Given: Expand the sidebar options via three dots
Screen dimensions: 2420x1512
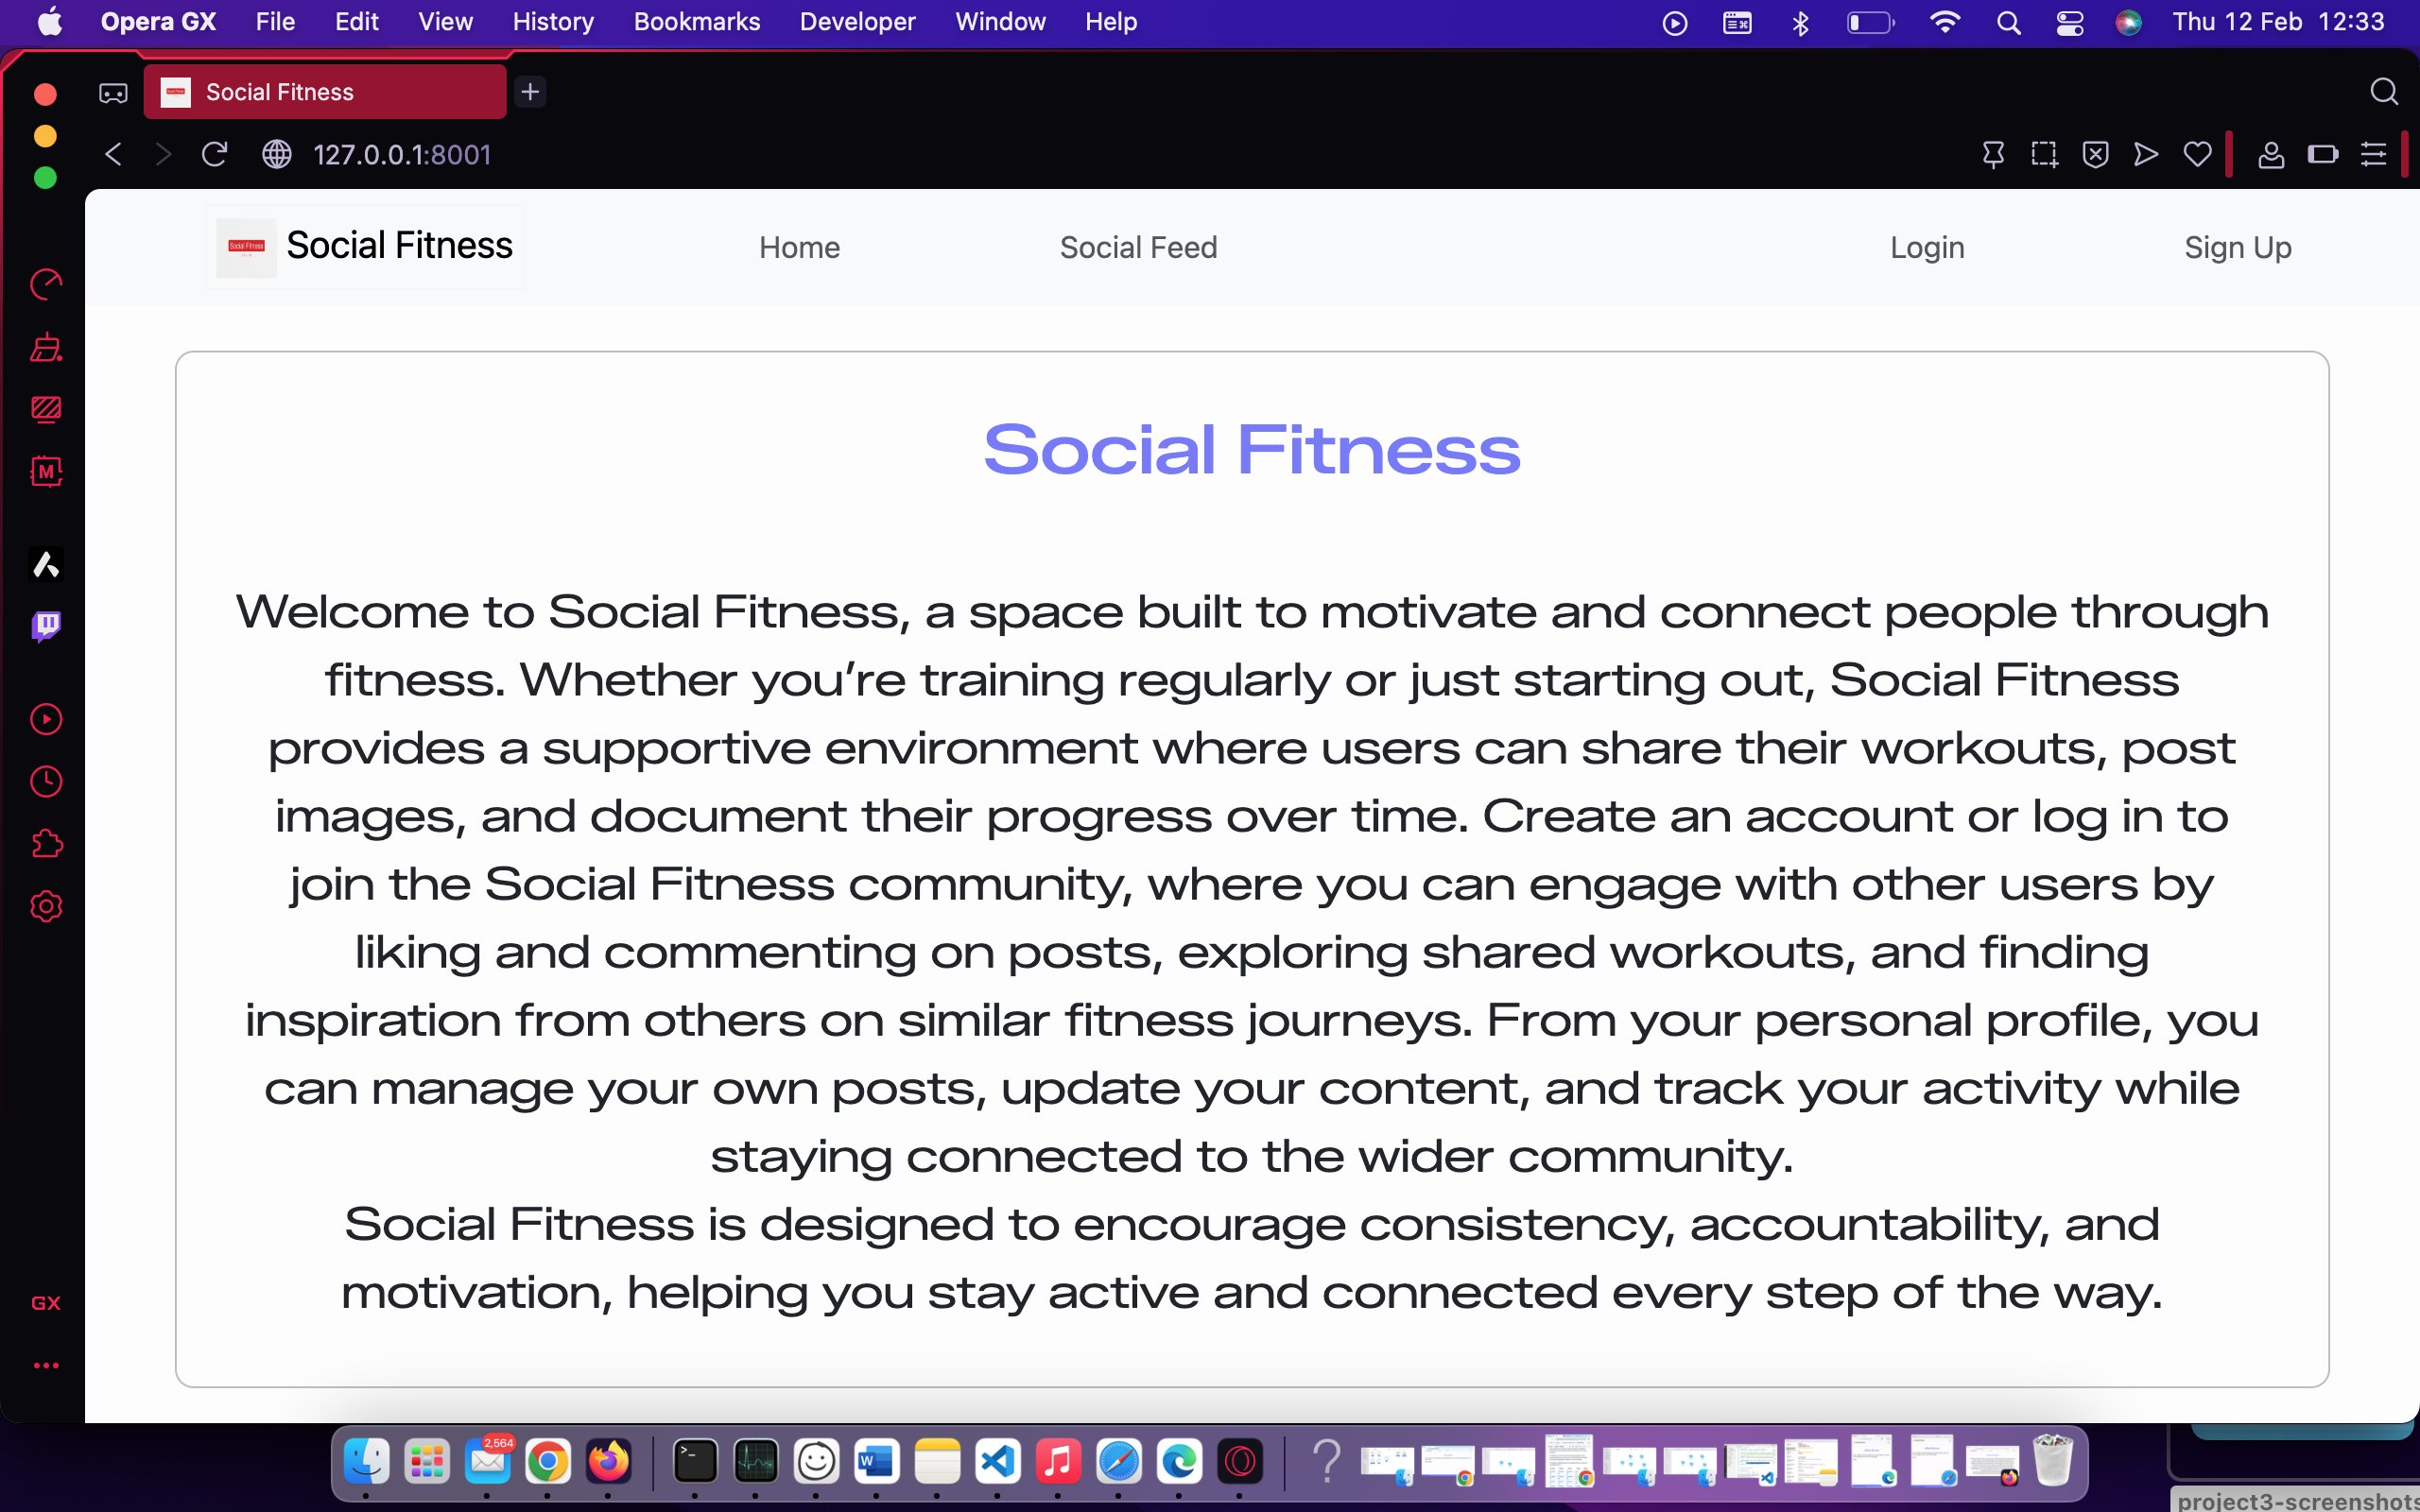Looking at the screenshot, I should pyautogui.click(x=46, y=1366).
